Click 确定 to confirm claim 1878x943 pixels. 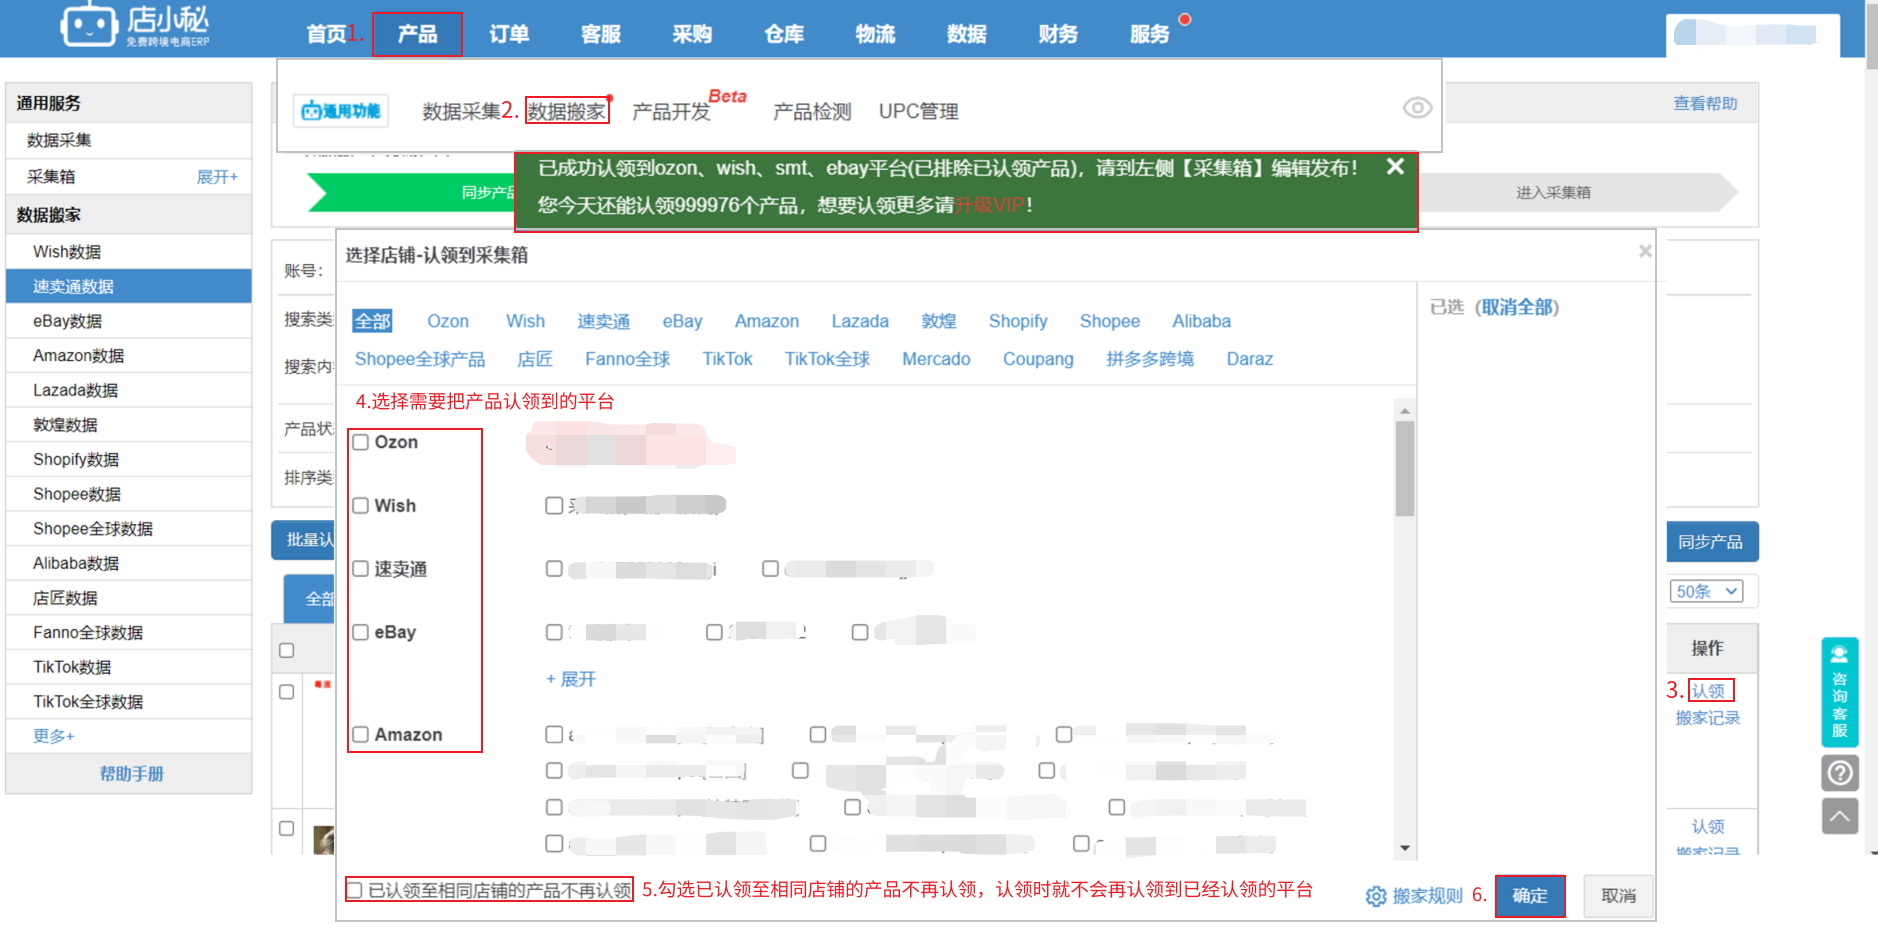pyautogui.click(x=1530, y=896)
